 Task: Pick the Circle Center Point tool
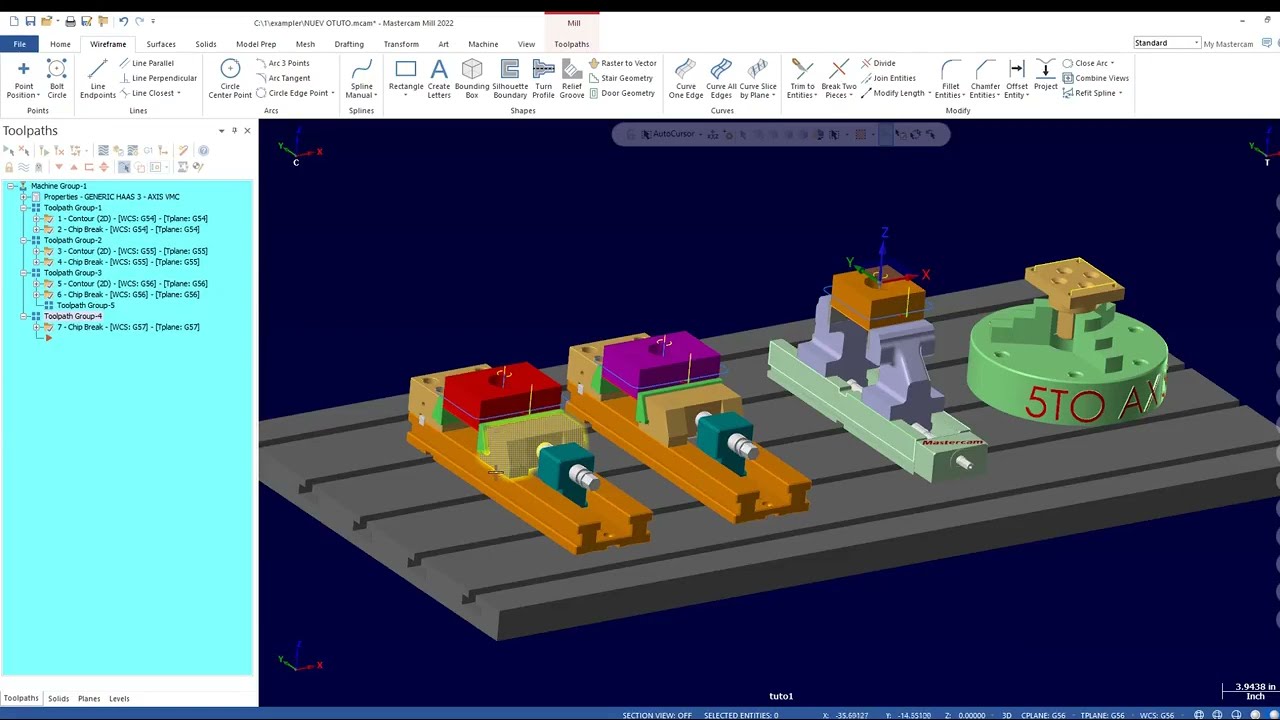click(230, 78)
